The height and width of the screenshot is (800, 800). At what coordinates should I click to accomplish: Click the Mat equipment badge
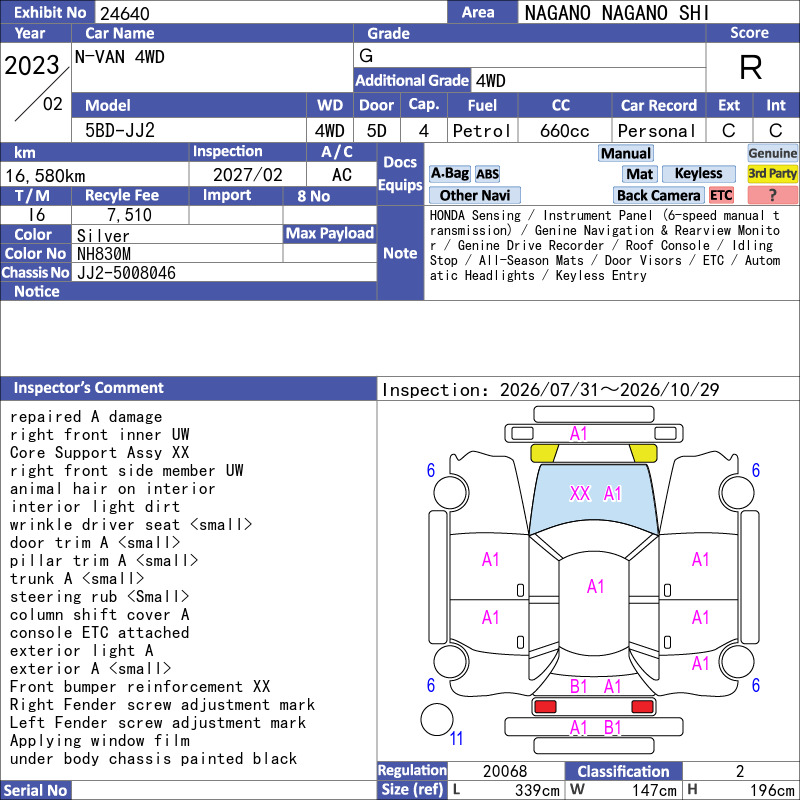pyautogui.click(x=639, y=174)
